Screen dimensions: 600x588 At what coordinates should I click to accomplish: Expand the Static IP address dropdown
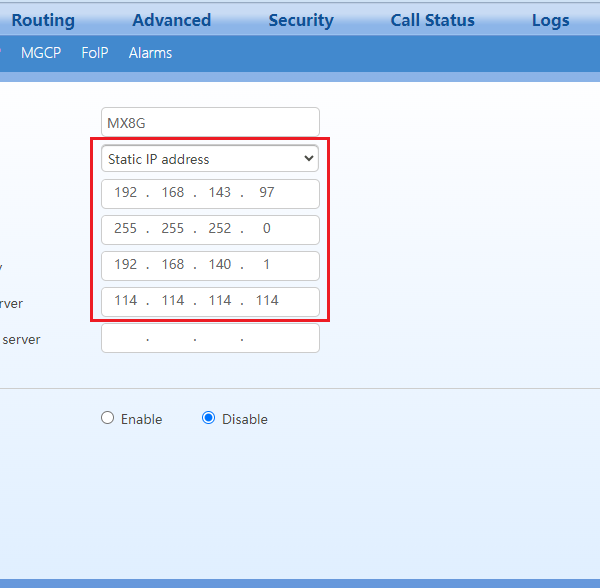tap(210, 158)
